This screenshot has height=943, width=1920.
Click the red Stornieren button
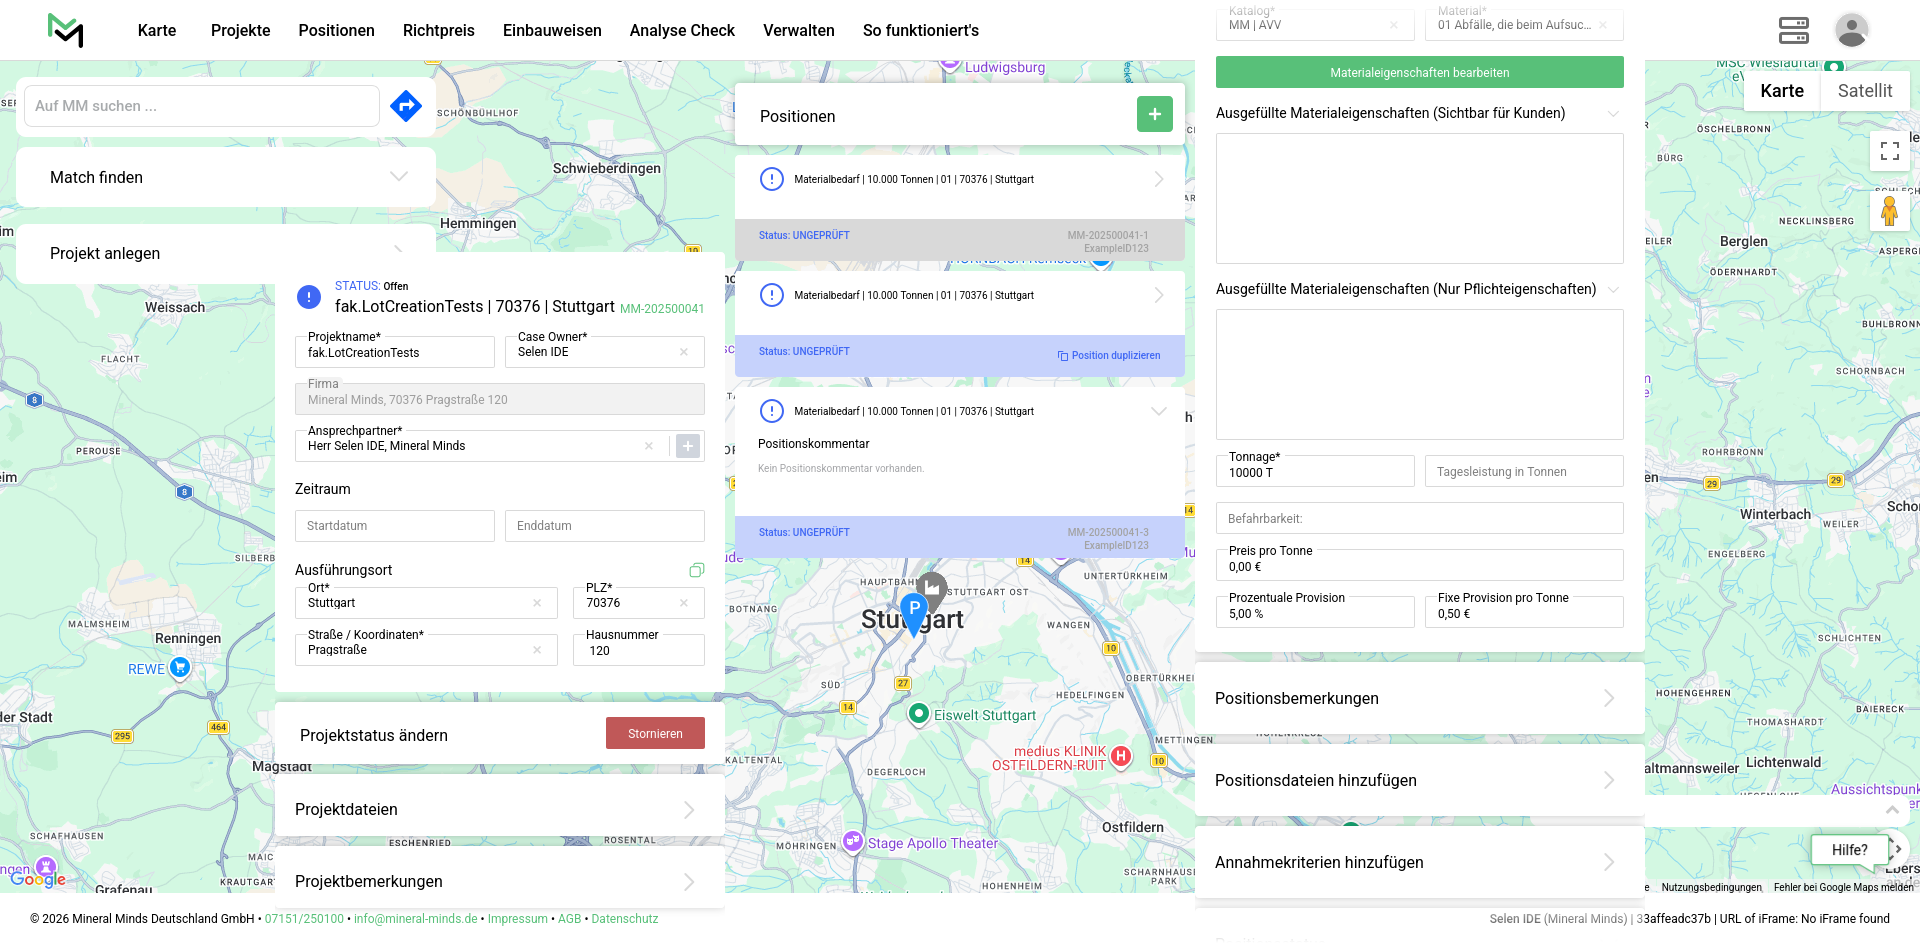point(655,734)
